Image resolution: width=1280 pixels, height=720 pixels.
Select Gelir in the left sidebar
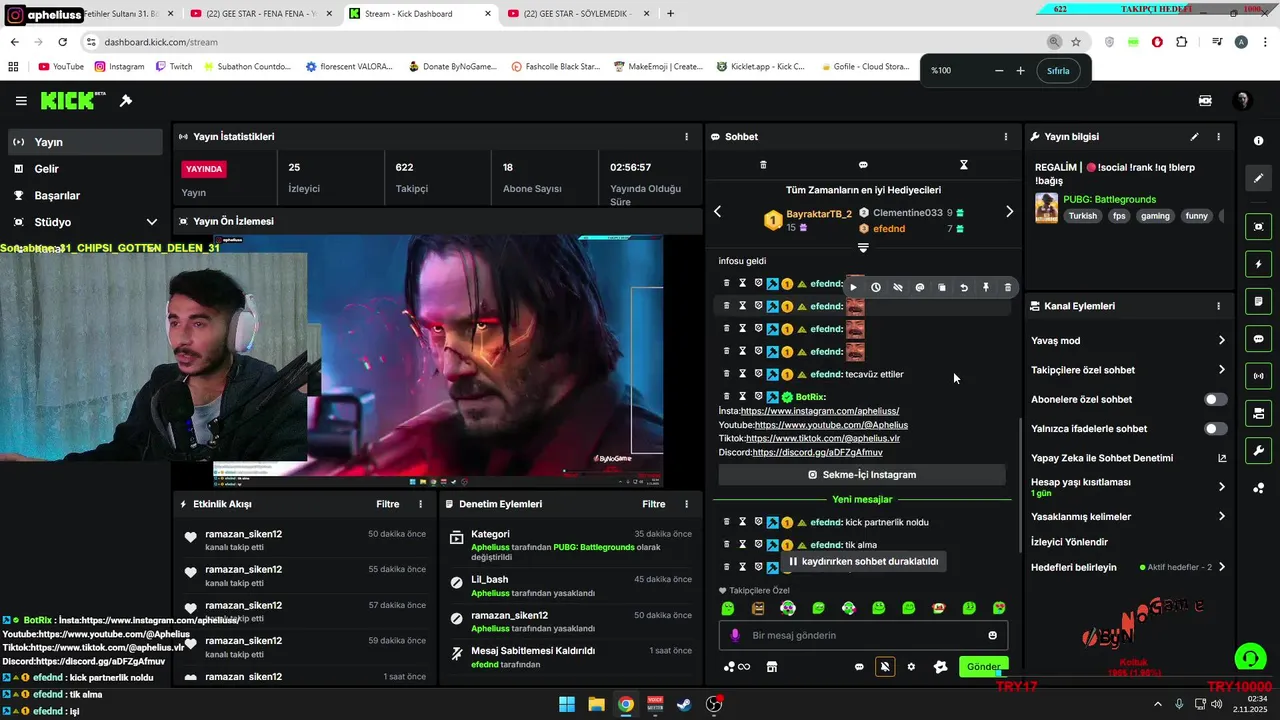point(85,169)
